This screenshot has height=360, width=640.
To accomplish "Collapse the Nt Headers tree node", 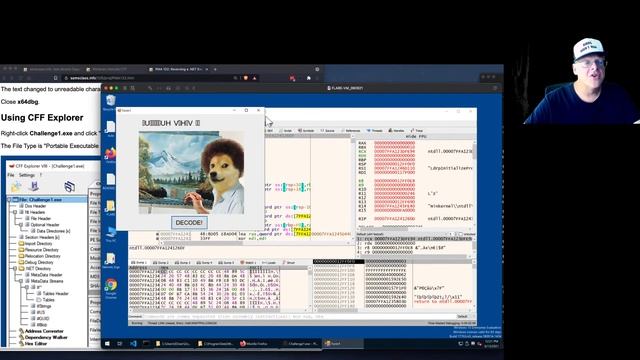I will tap(15, 212).
